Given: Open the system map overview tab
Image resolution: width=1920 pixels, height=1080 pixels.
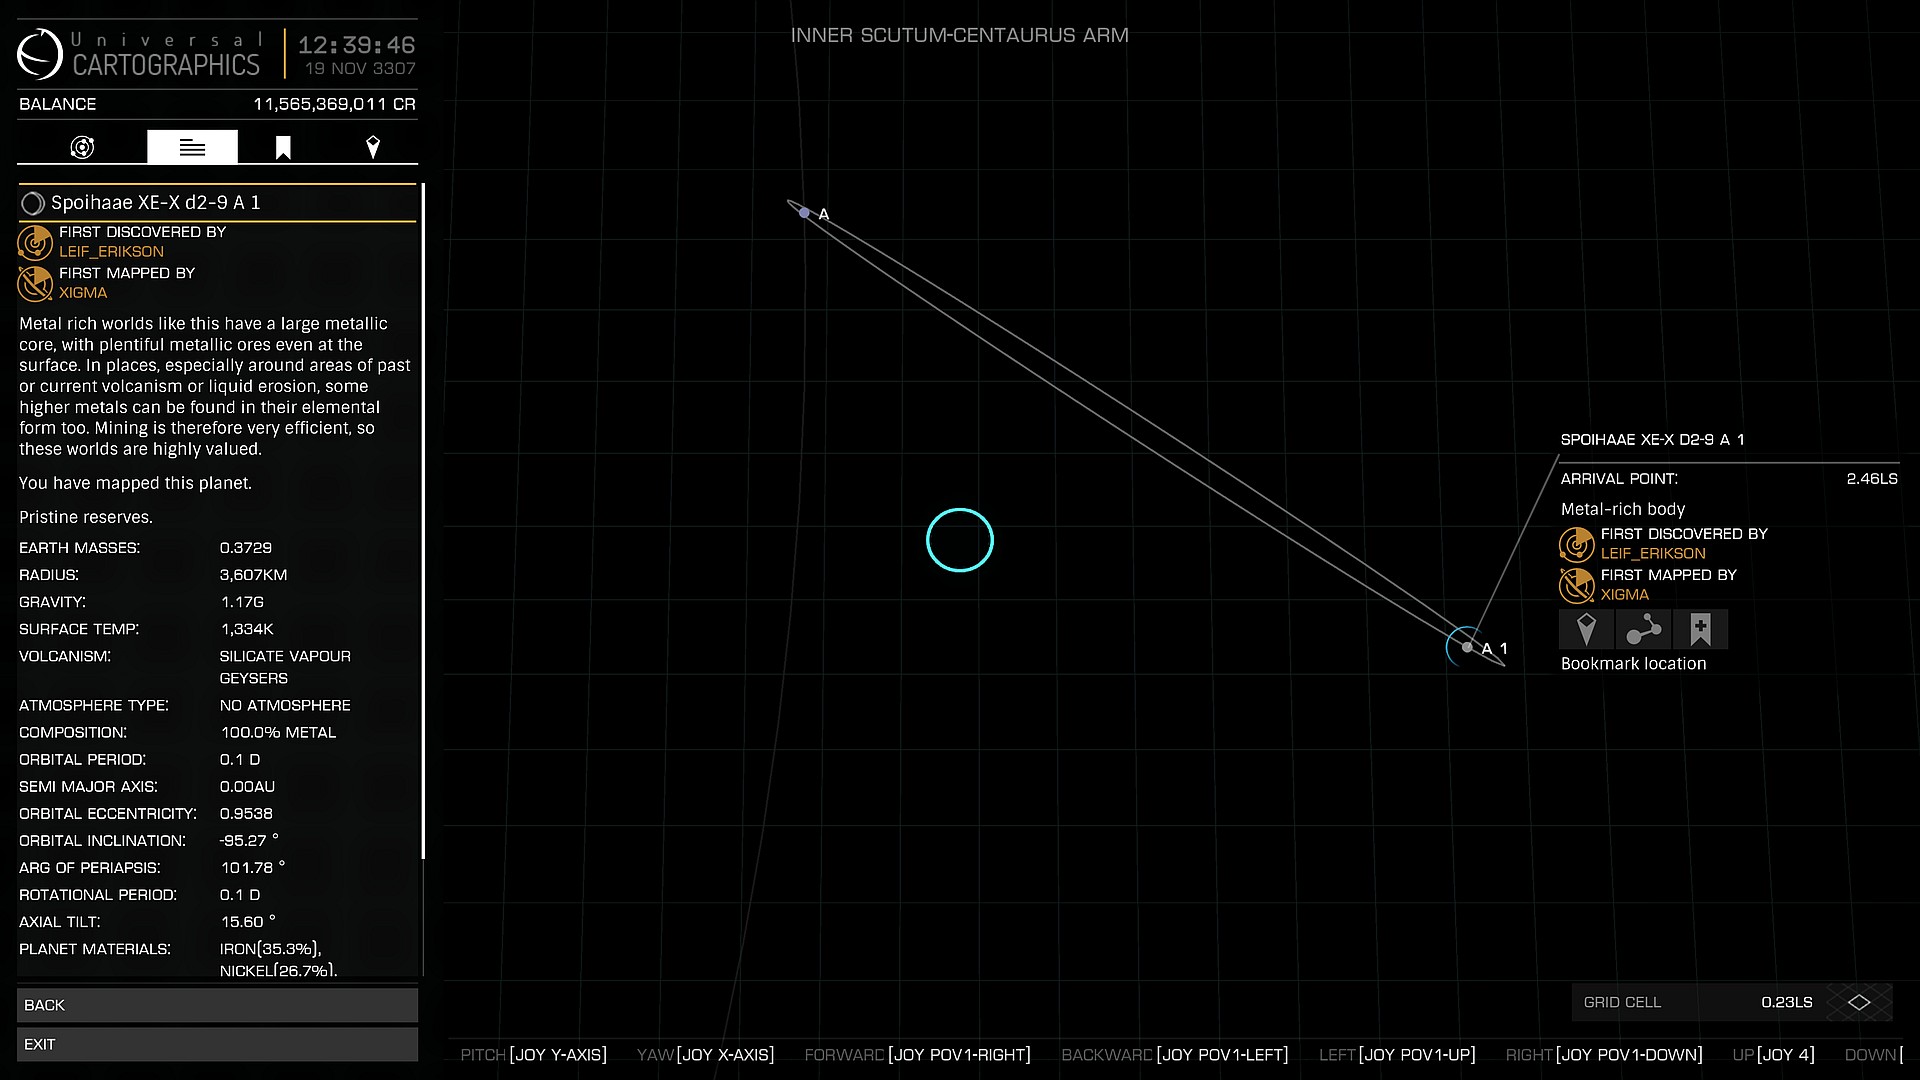Looking at the screenshot, I should [x=82, y=148].
